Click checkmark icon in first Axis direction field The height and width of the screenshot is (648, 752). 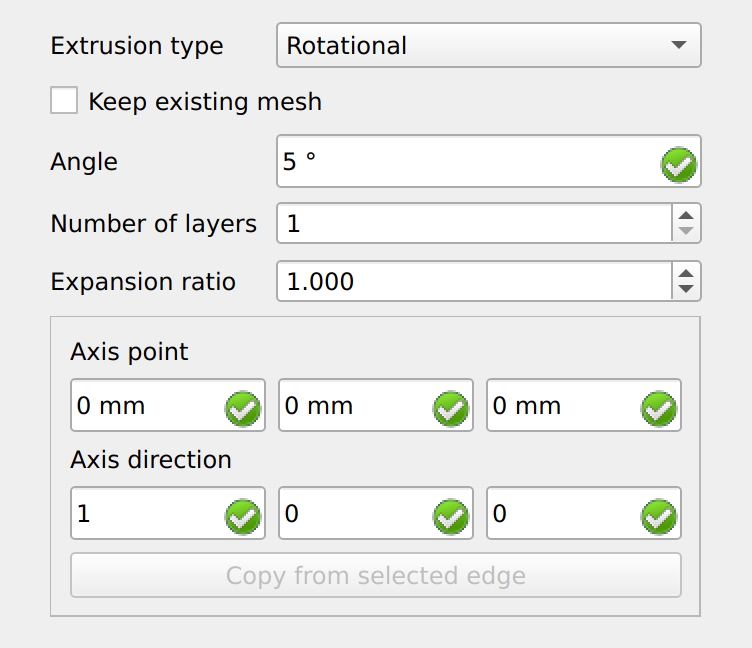tap(243, 517)
